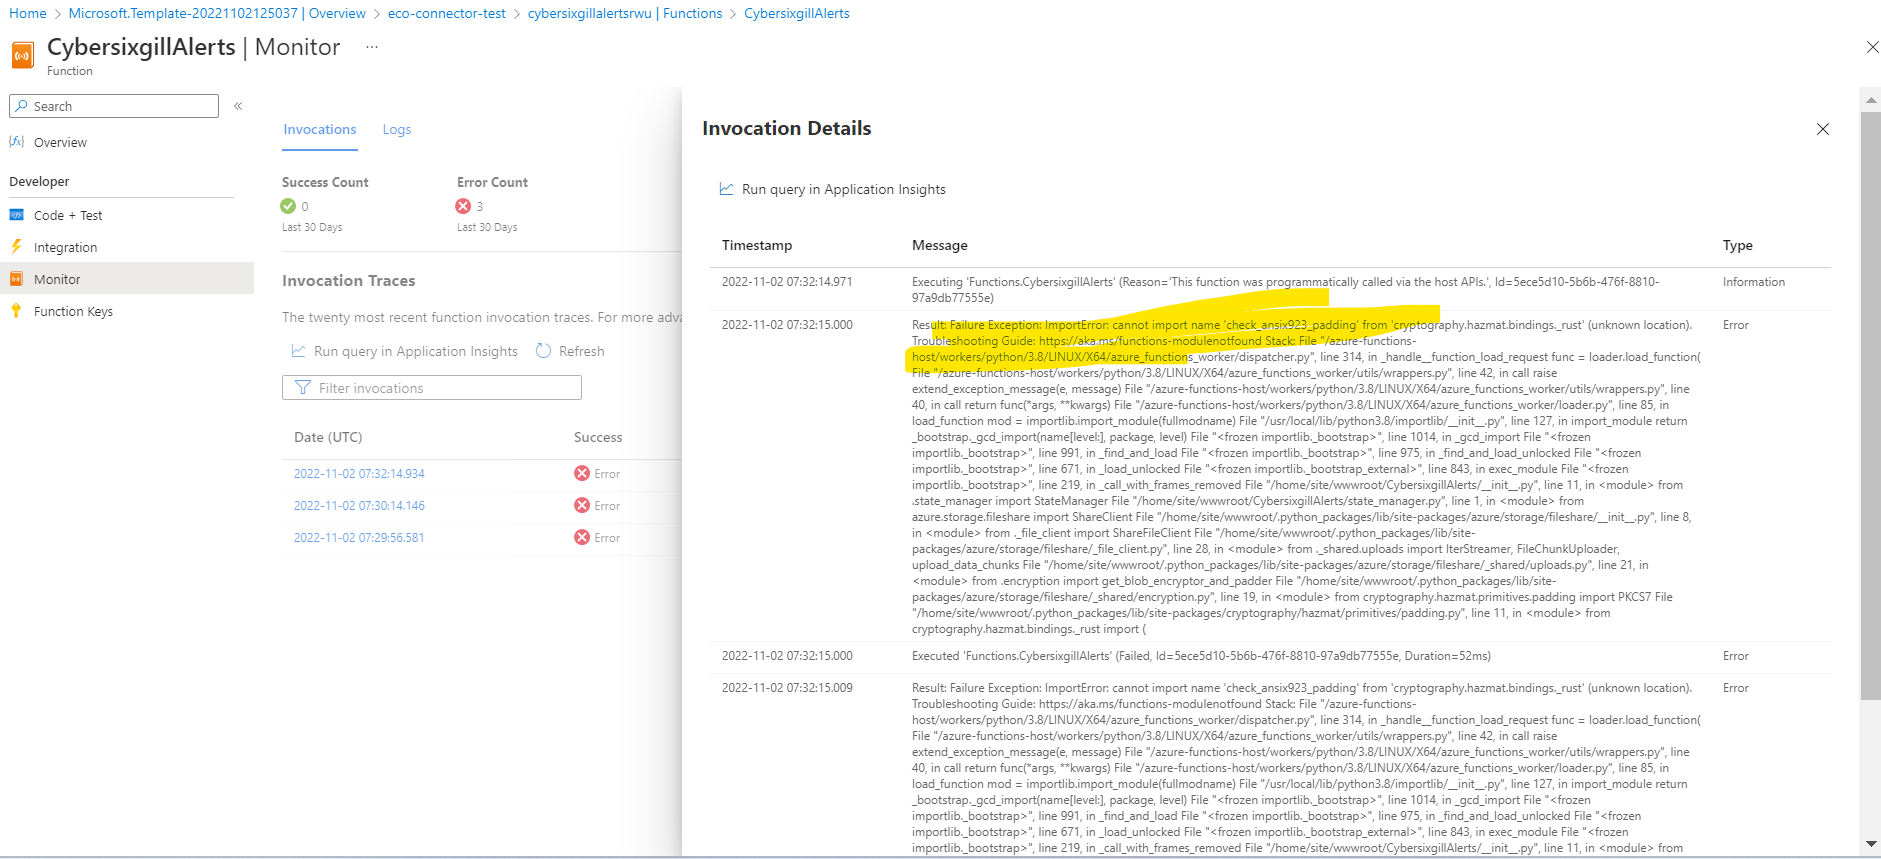Image resolution: width=1881 pixels, height=859 pixels.
Task: Refresh the invocation traces
Action: coord(570,351)
